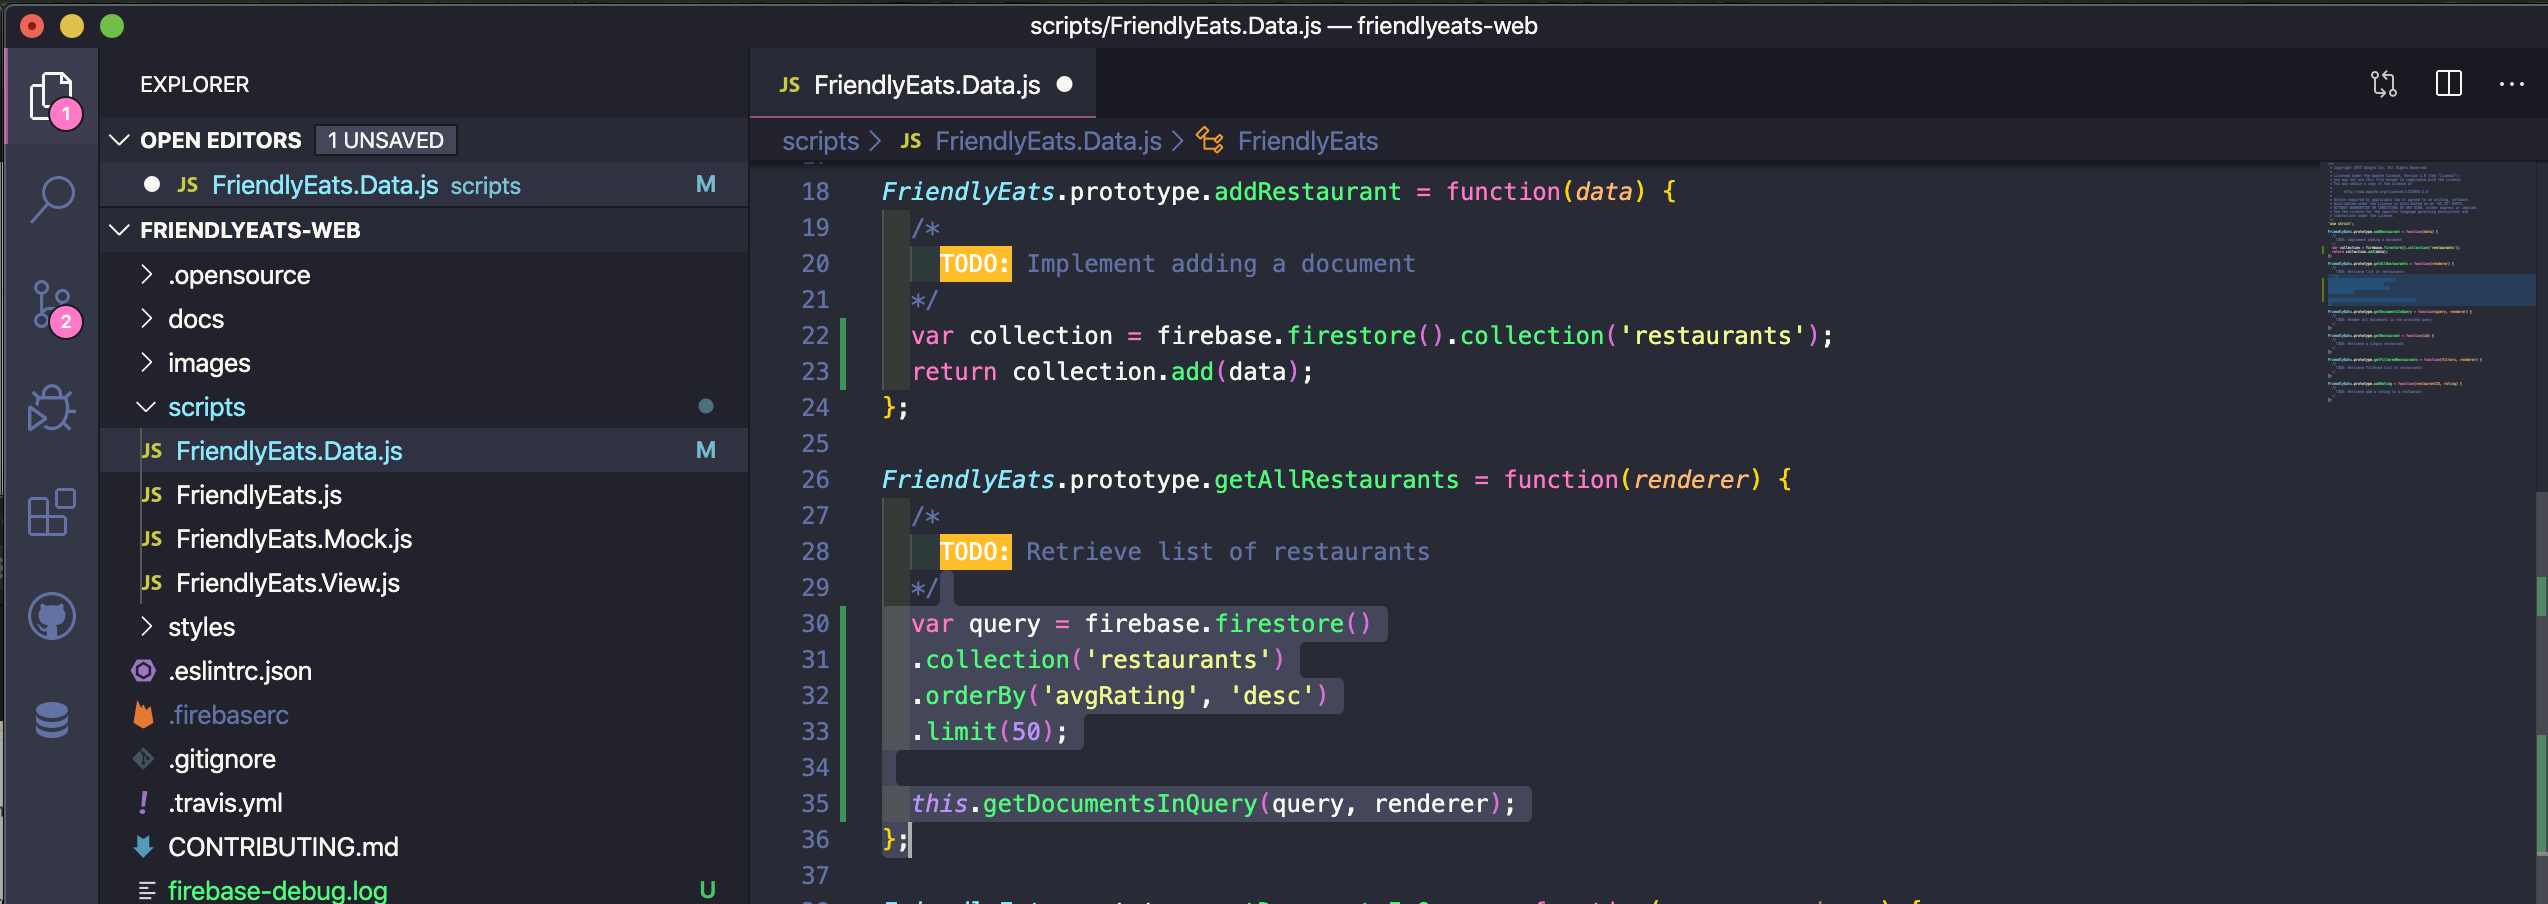The width and height of the screenshot is (2548, 904).
Task: Click the markdown icon beside CONTRIBUTING.md
Action: 144,847
